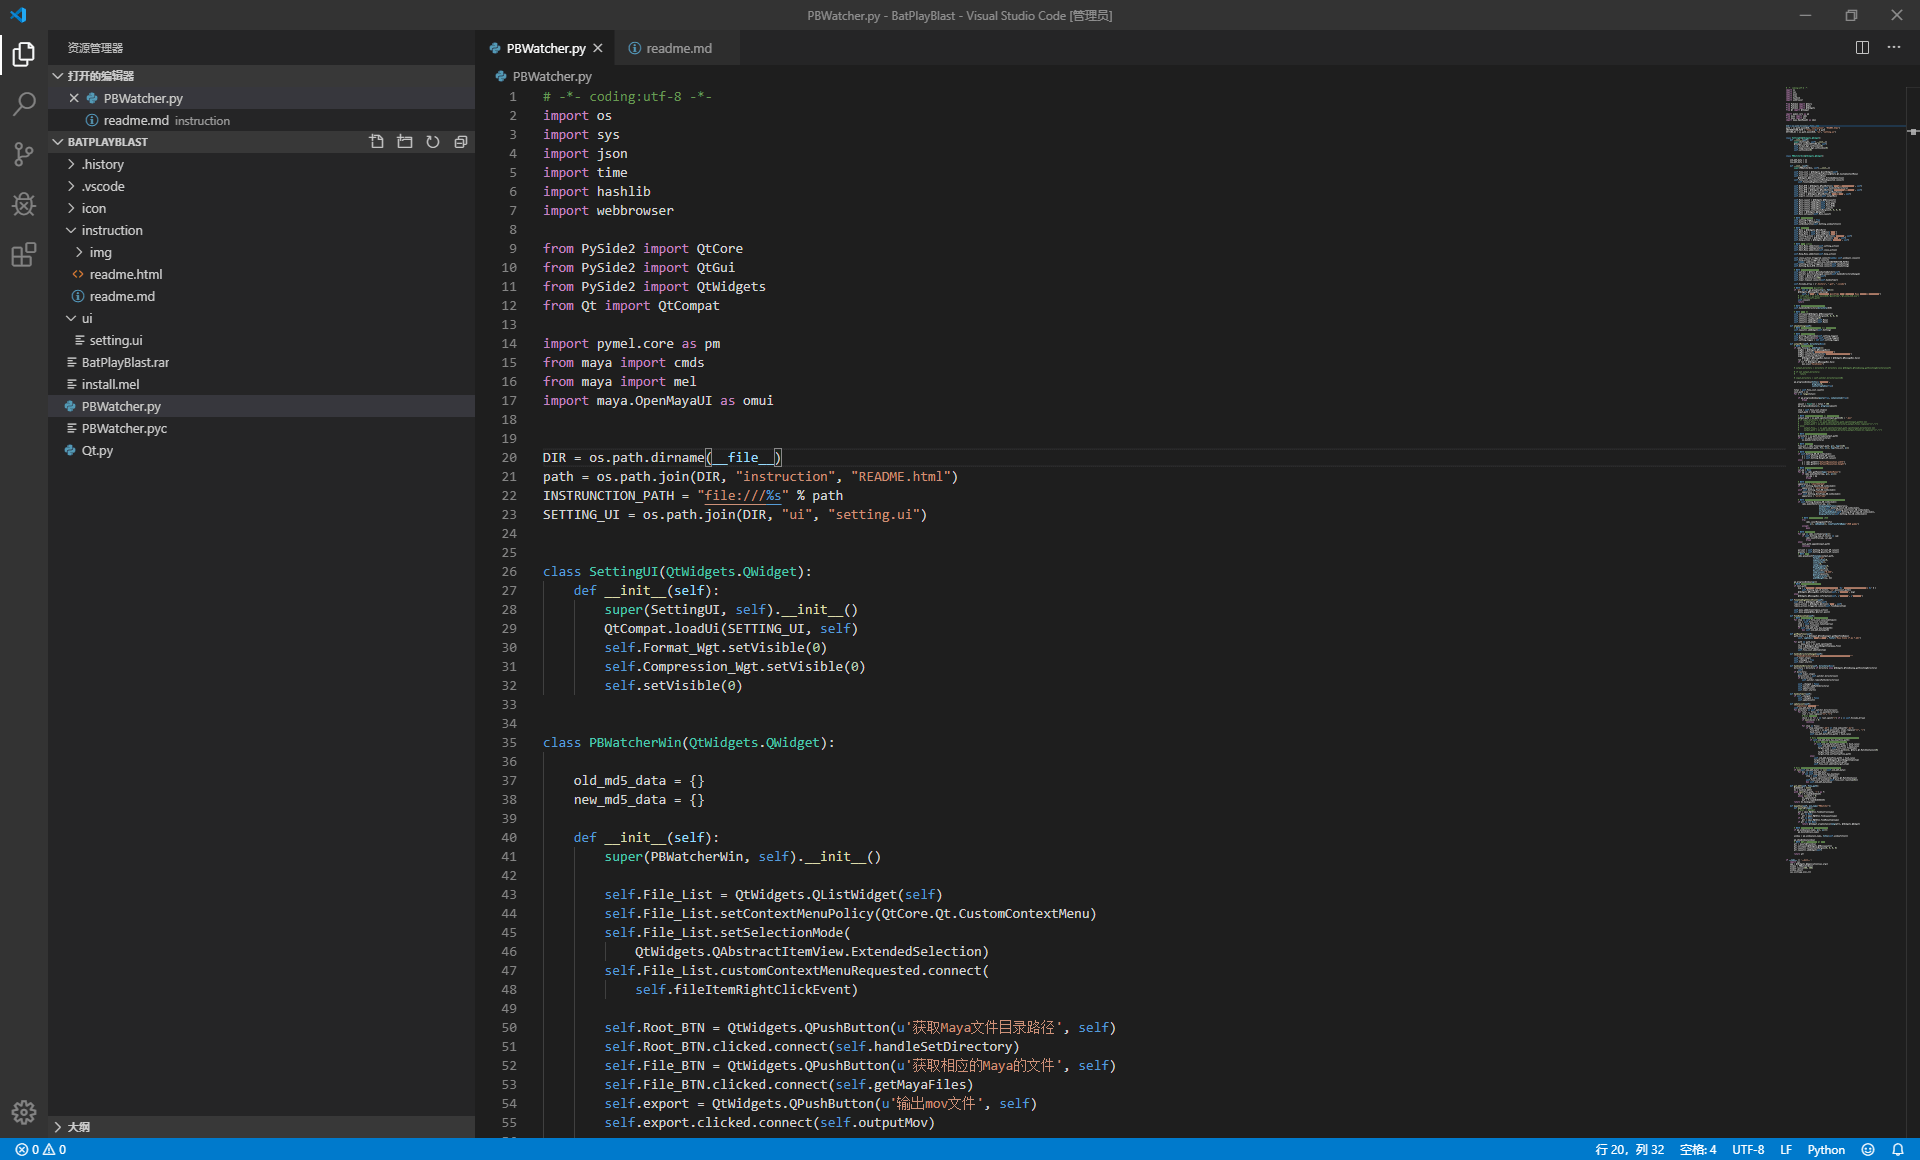This screenshot has height=1160, width=1920.
Task: Open the notifications bell in status bar
Action: tap(1898, 1150)
